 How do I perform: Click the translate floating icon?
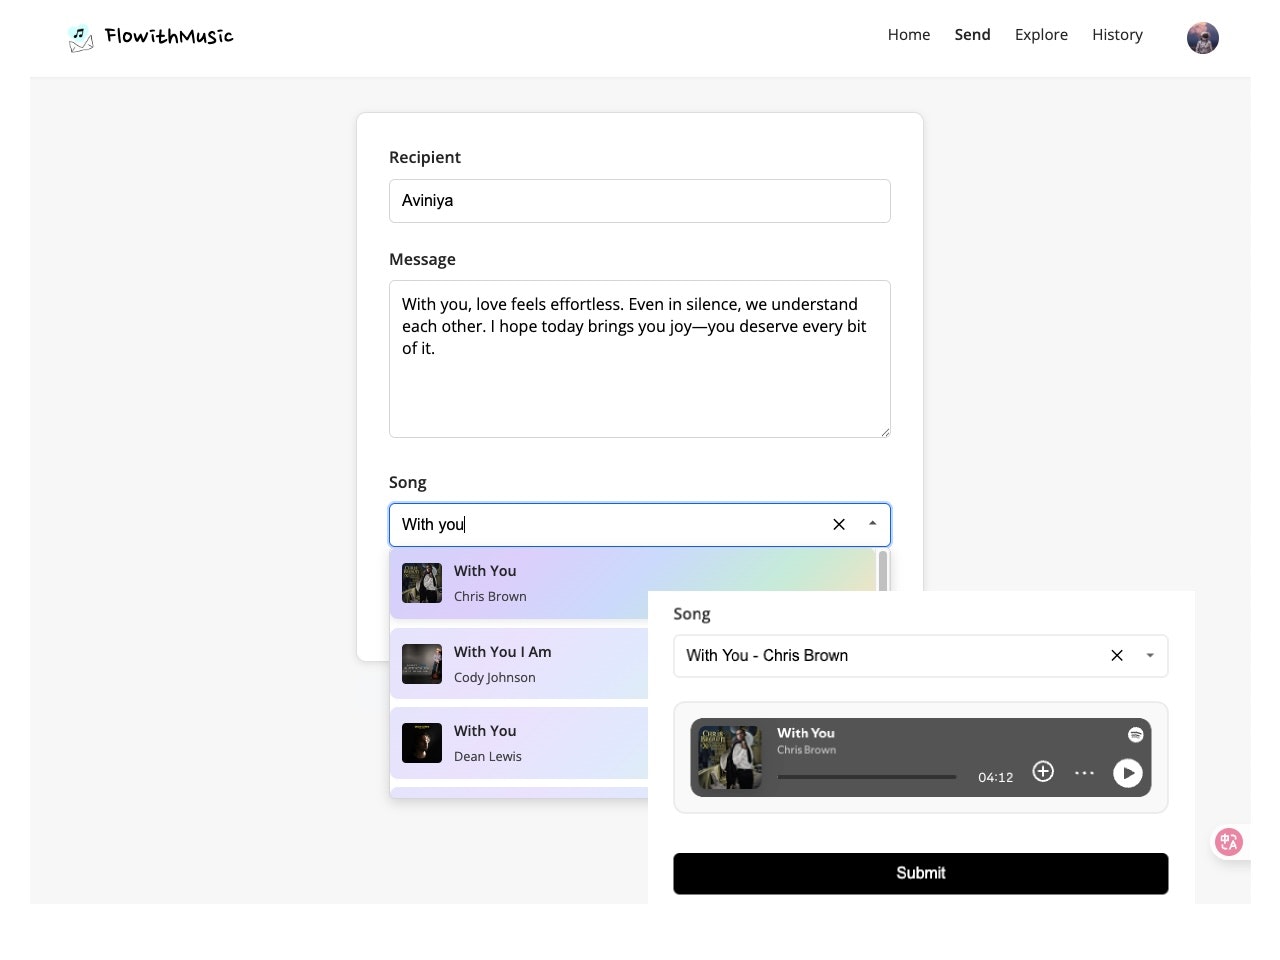pyautogui.click(x=1229, y=842)
